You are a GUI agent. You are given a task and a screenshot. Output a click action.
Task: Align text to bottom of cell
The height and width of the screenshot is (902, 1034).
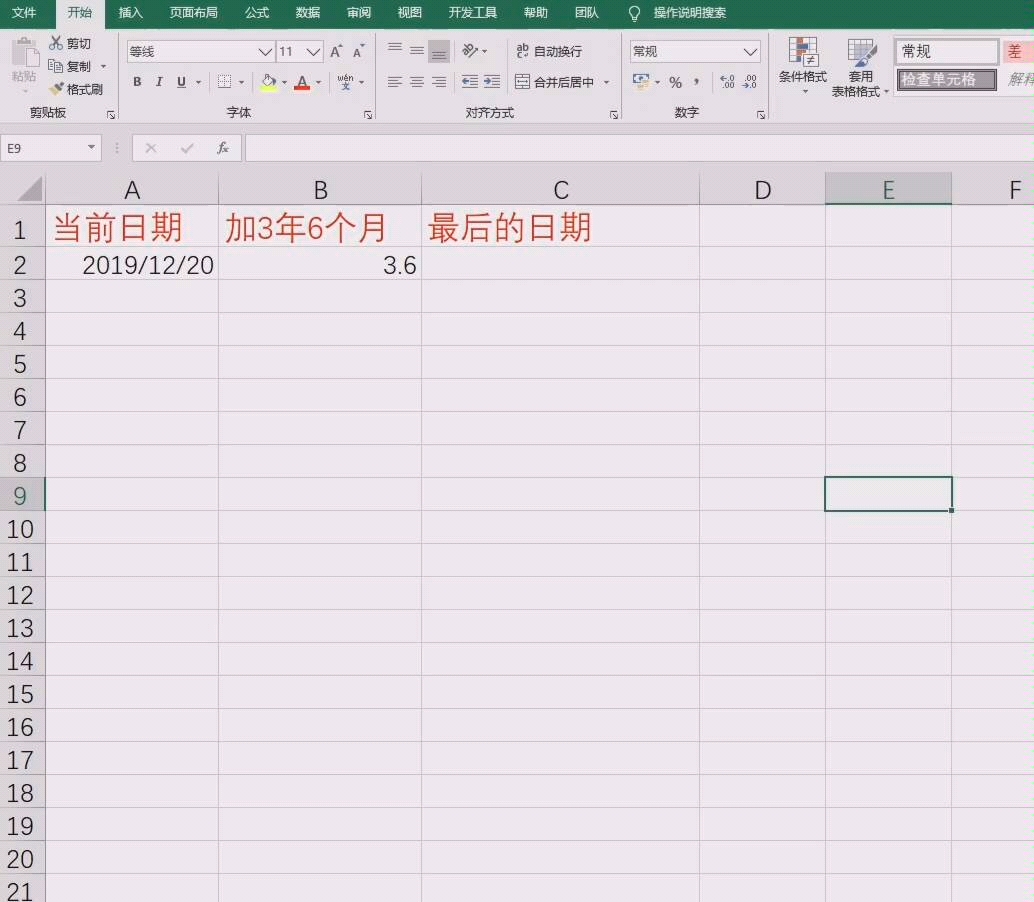pyautogui.click(x=439, y=51)
